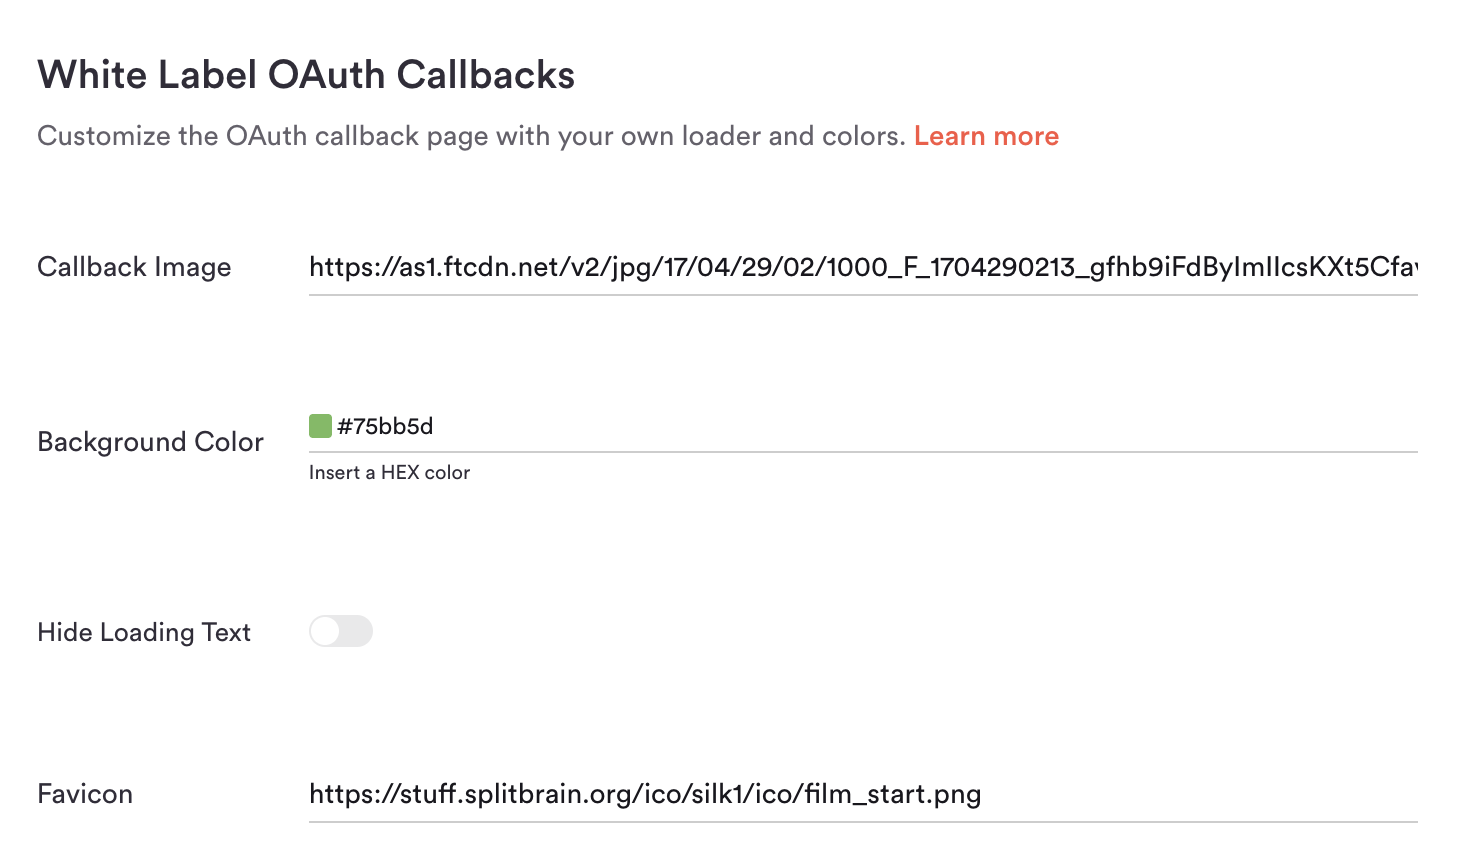Click the Insert a HEX color hint
1458x854 pixels.
coord(389,472)
